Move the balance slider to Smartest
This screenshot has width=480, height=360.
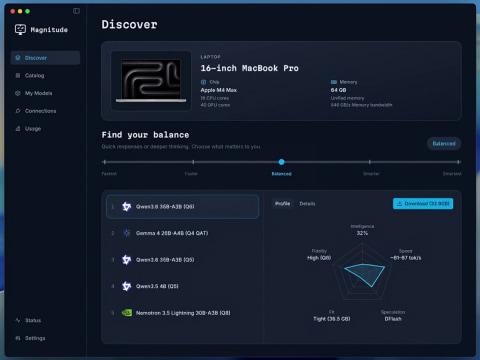[x=458, y=162]
